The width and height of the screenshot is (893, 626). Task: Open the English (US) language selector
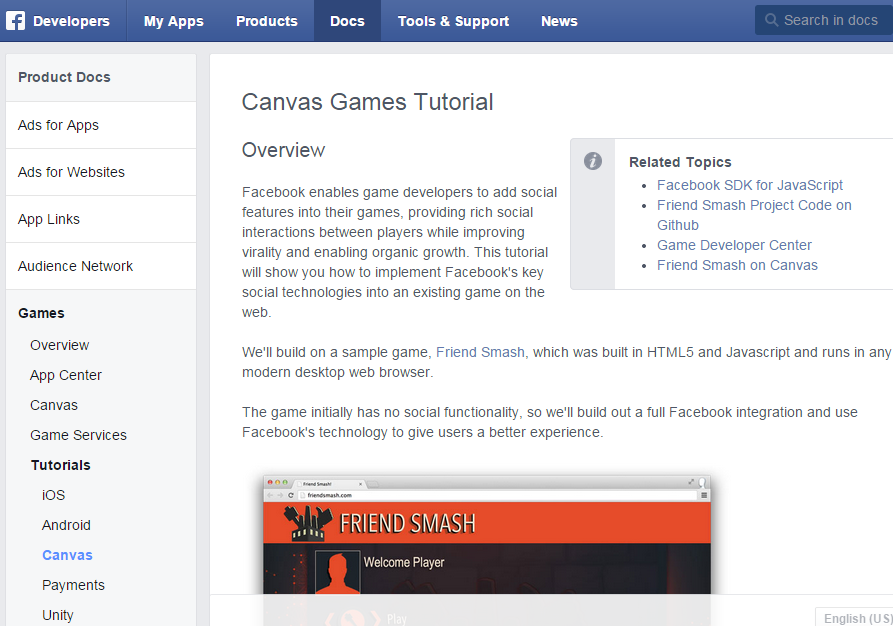[x=854, y=618]
